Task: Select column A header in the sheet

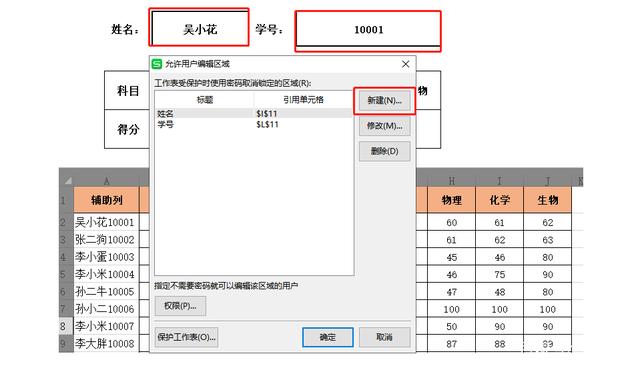Action: click(107, 181)
